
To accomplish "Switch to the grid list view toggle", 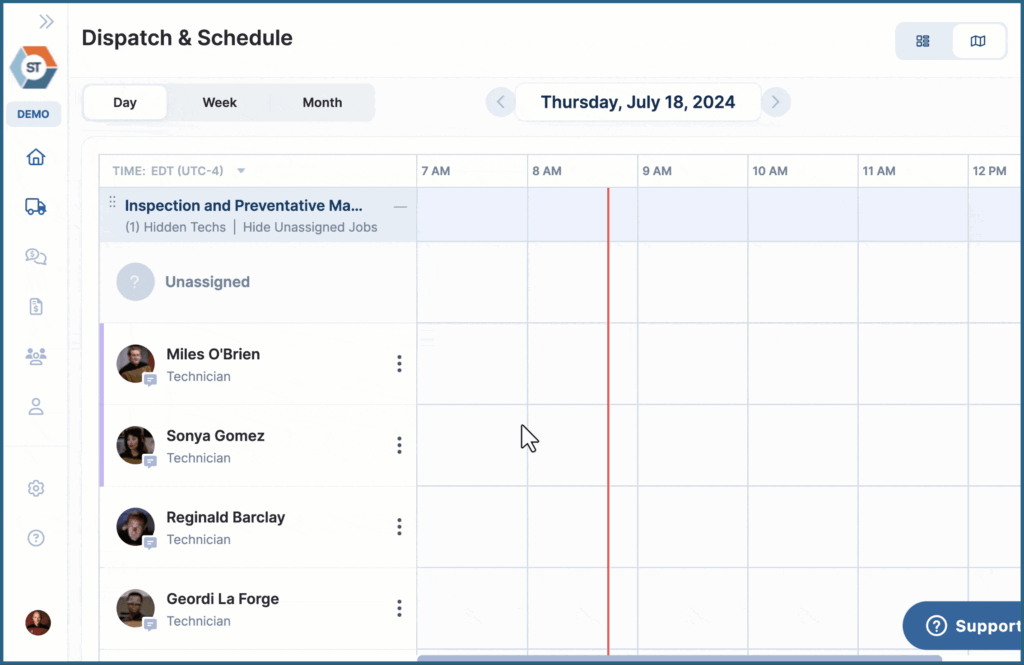I will pos(923,41).
